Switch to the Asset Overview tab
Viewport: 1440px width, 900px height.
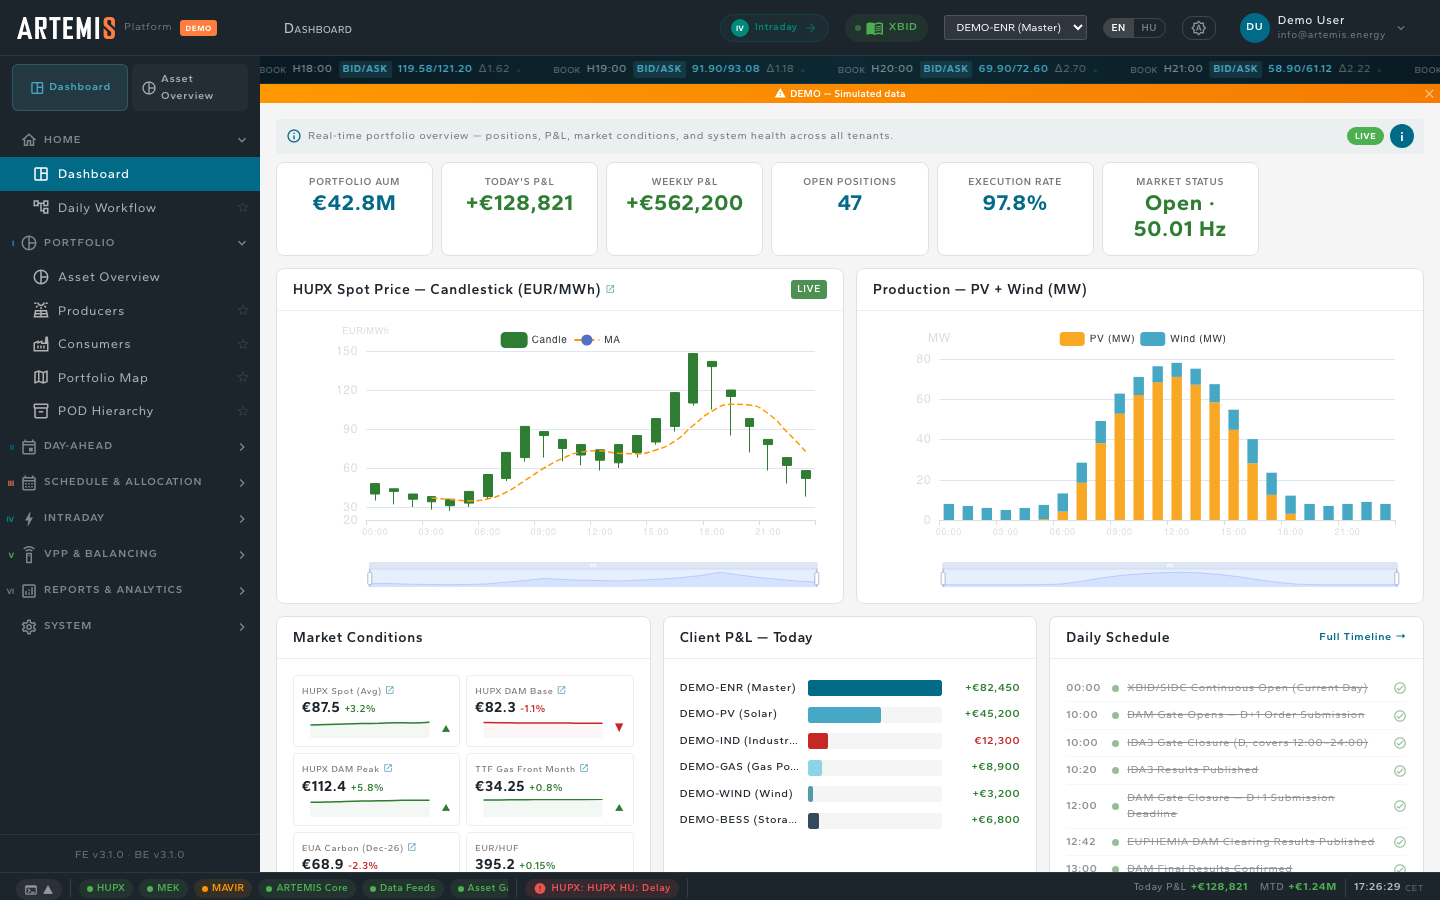[x=189, y=87]
